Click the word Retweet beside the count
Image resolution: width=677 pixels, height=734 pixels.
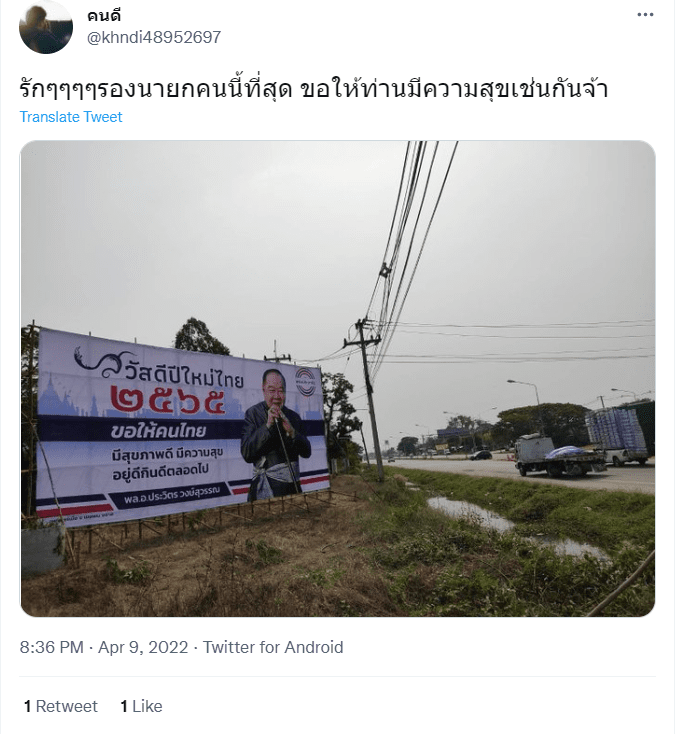(x=67, y=706)
